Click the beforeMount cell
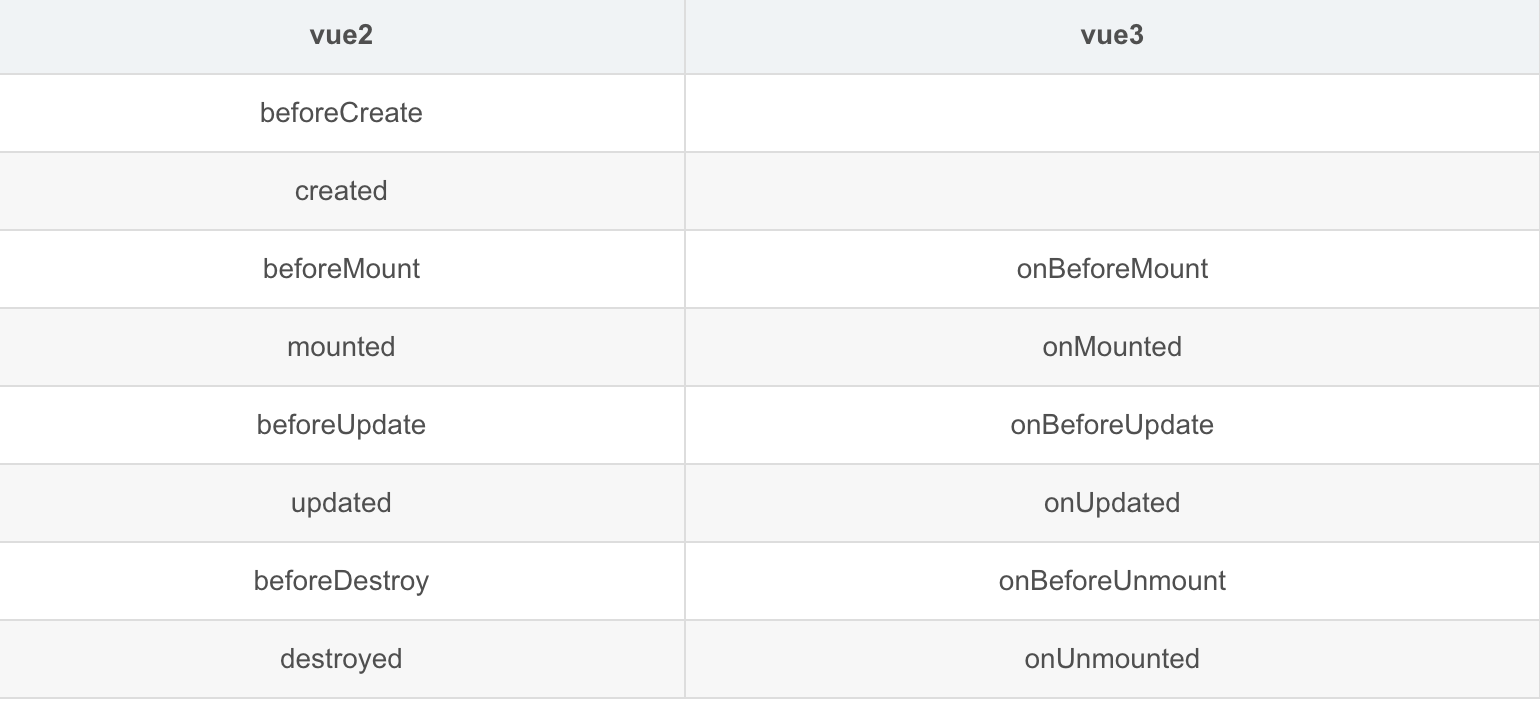 click(341, 269)
